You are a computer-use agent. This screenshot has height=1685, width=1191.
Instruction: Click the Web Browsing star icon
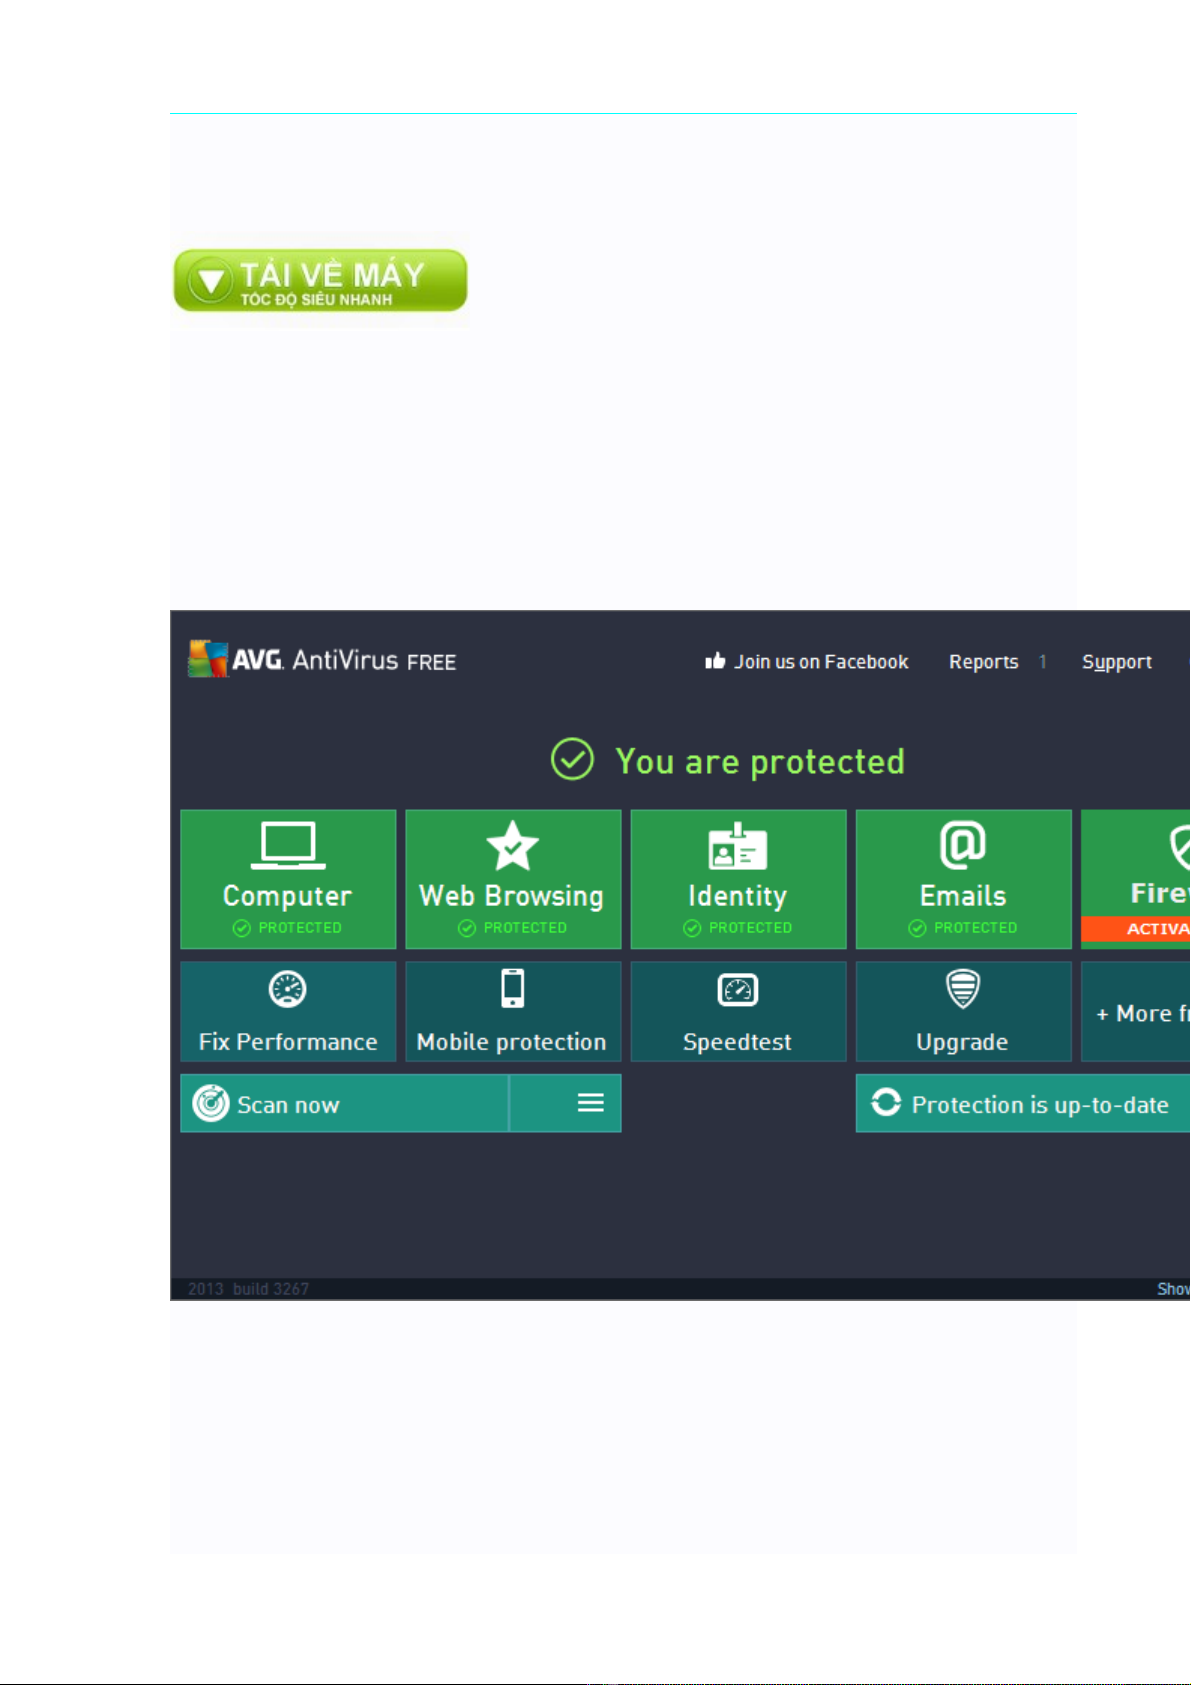coord(512,846)
